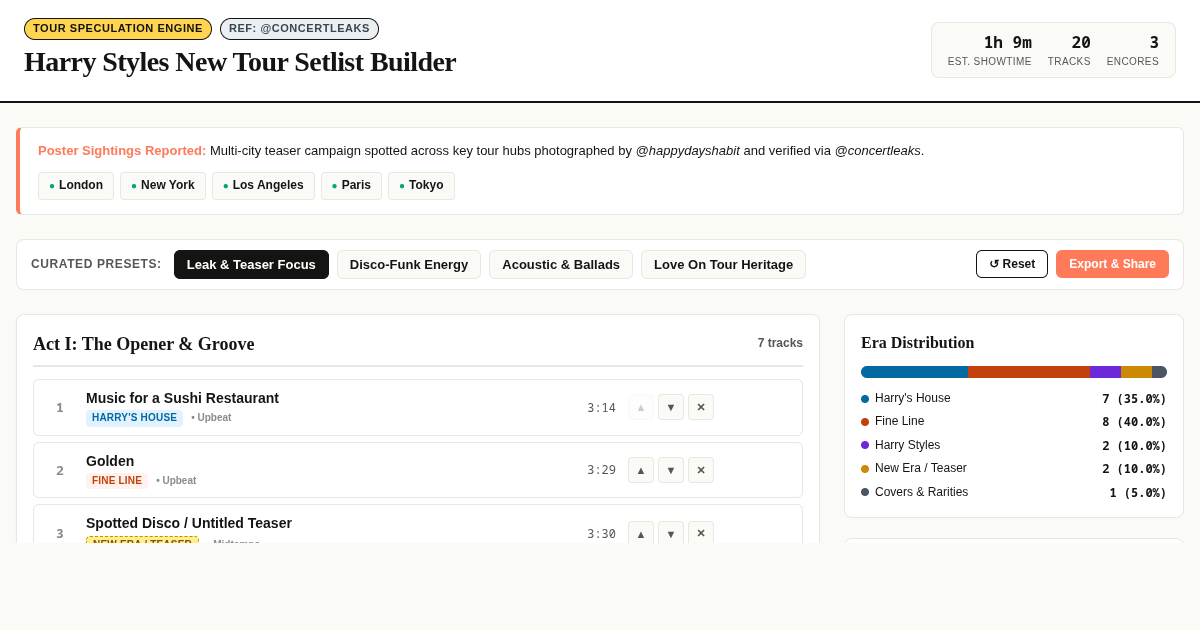Click the @happydayshabit mention
The width and height of the screenshot is (1200, 630).
(688, 151)
